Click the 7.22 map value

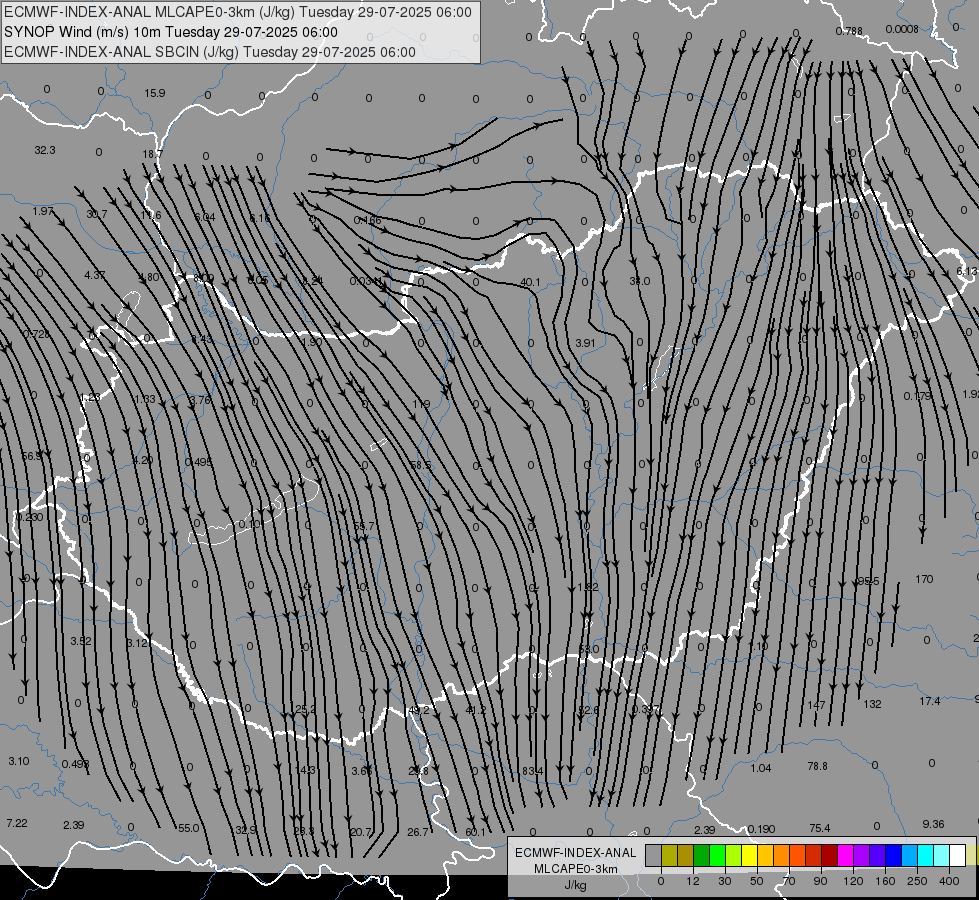17,823
